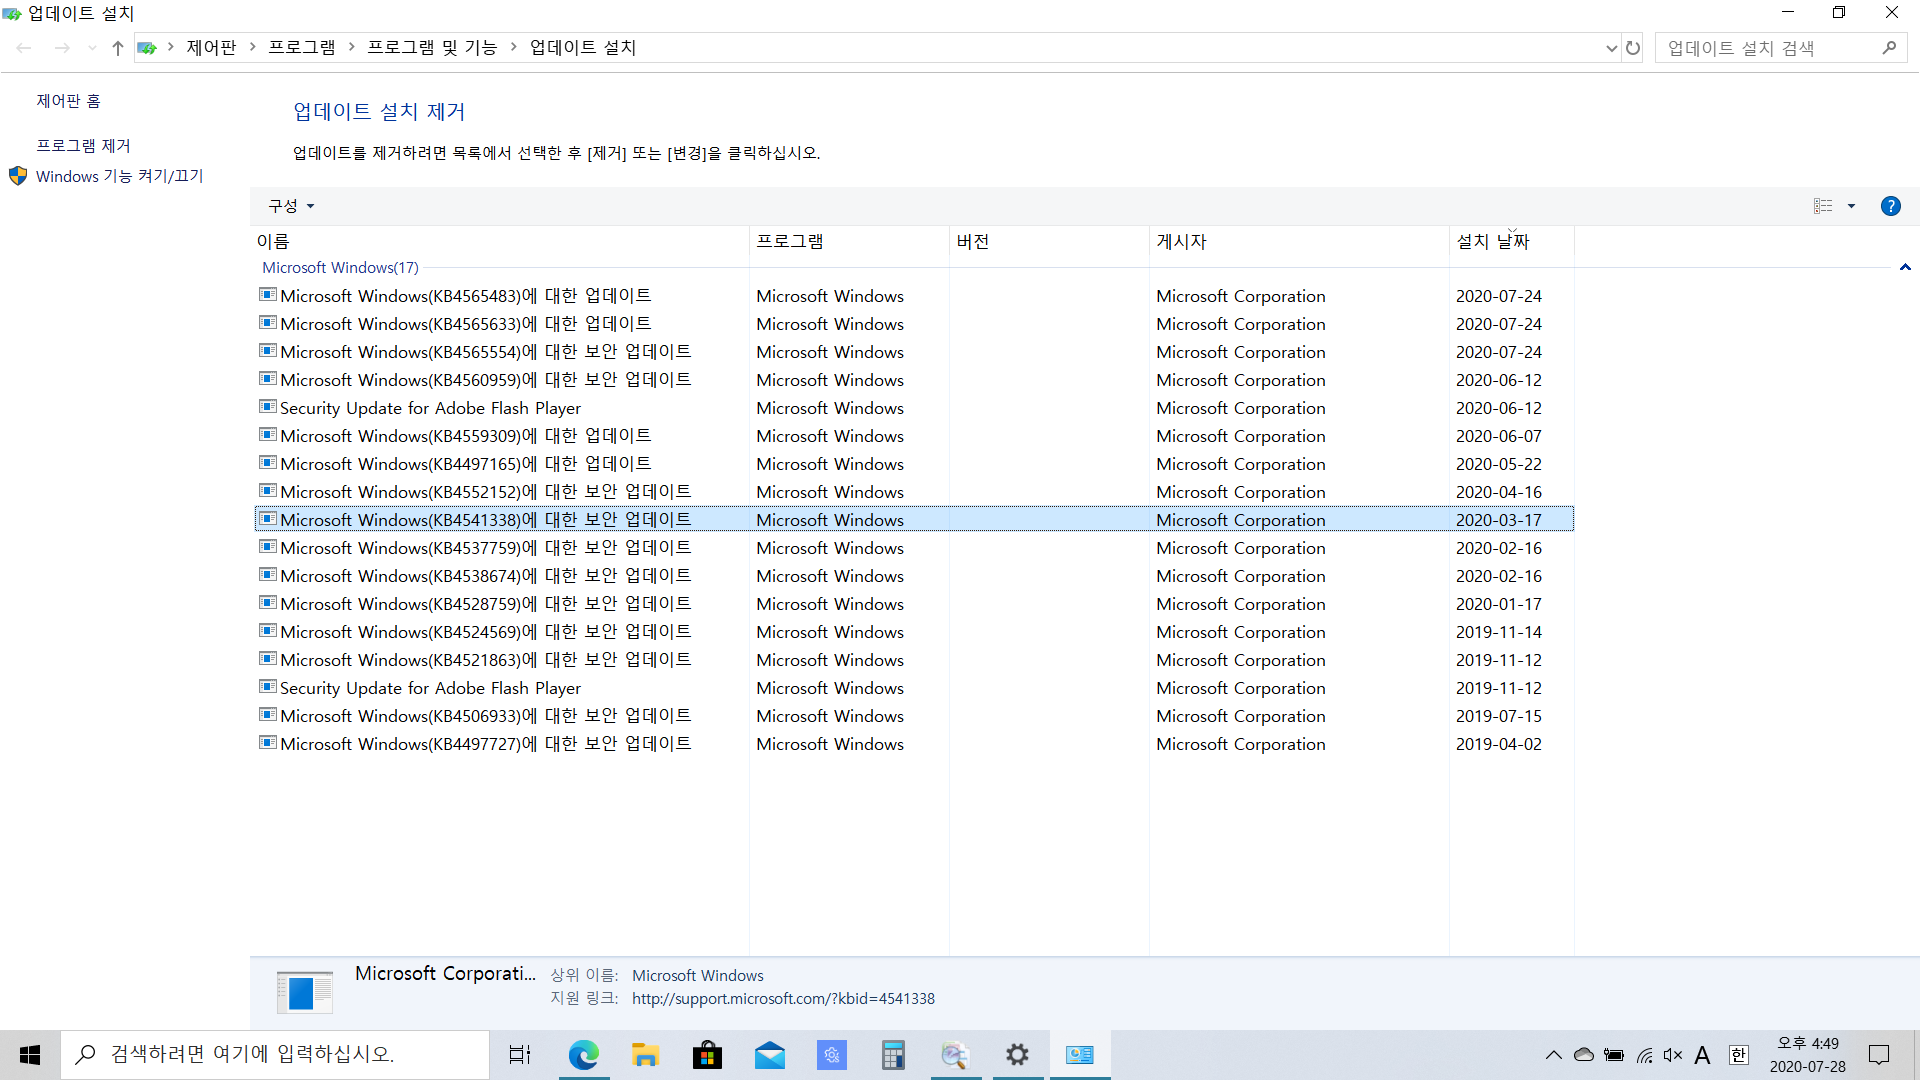Sort by the 설치 날짜 column header
Viewport: 1920px width, 1080px height.
(x=1492, y=241)
